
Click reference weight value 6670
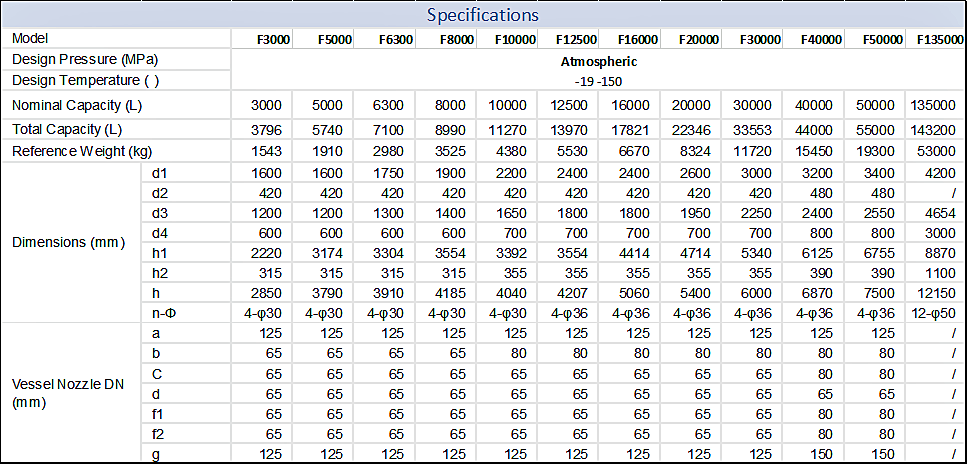(x=633, y=151)
